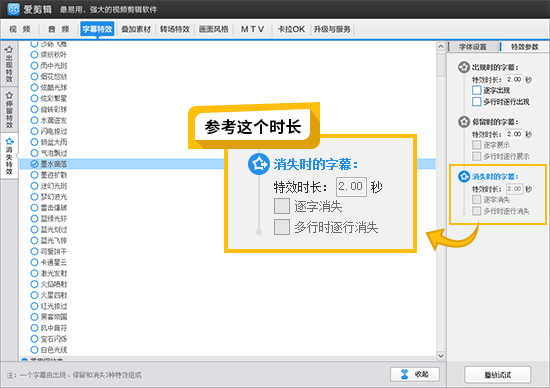
Task: Open the 音频 tab
Action: [59, 29]
